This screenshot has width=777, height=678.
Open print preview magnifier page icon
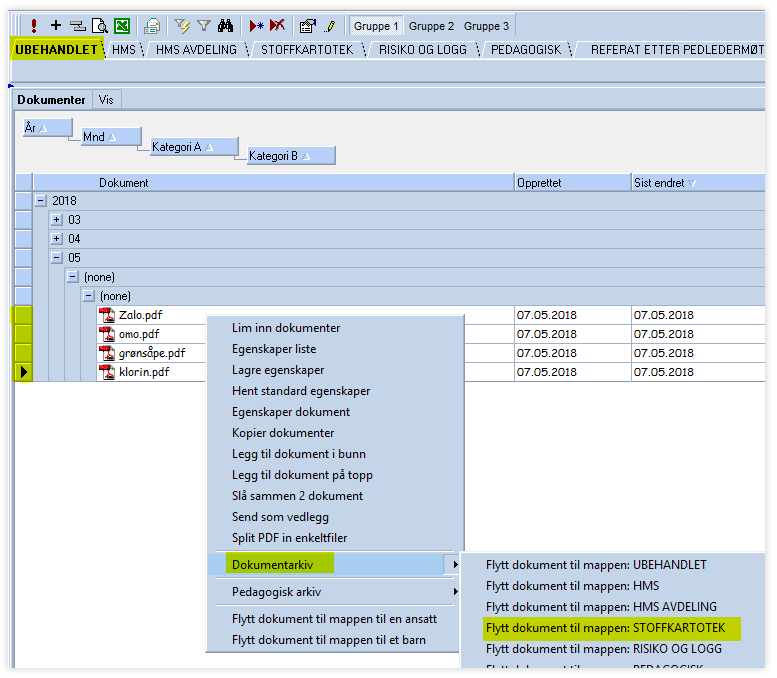coord(100,25)
